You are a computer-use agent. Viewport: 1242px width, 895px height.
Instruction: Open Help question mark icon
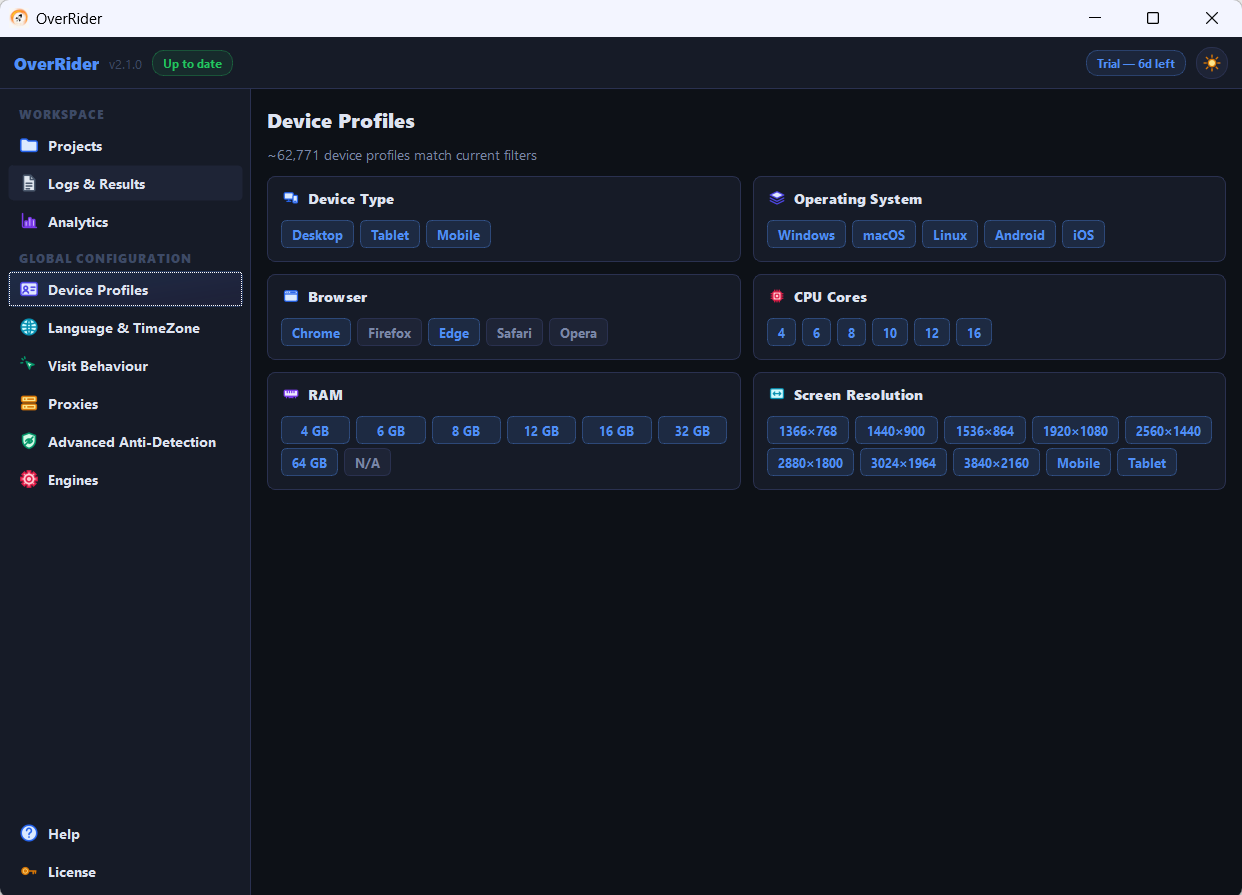[x=29, y=834]
